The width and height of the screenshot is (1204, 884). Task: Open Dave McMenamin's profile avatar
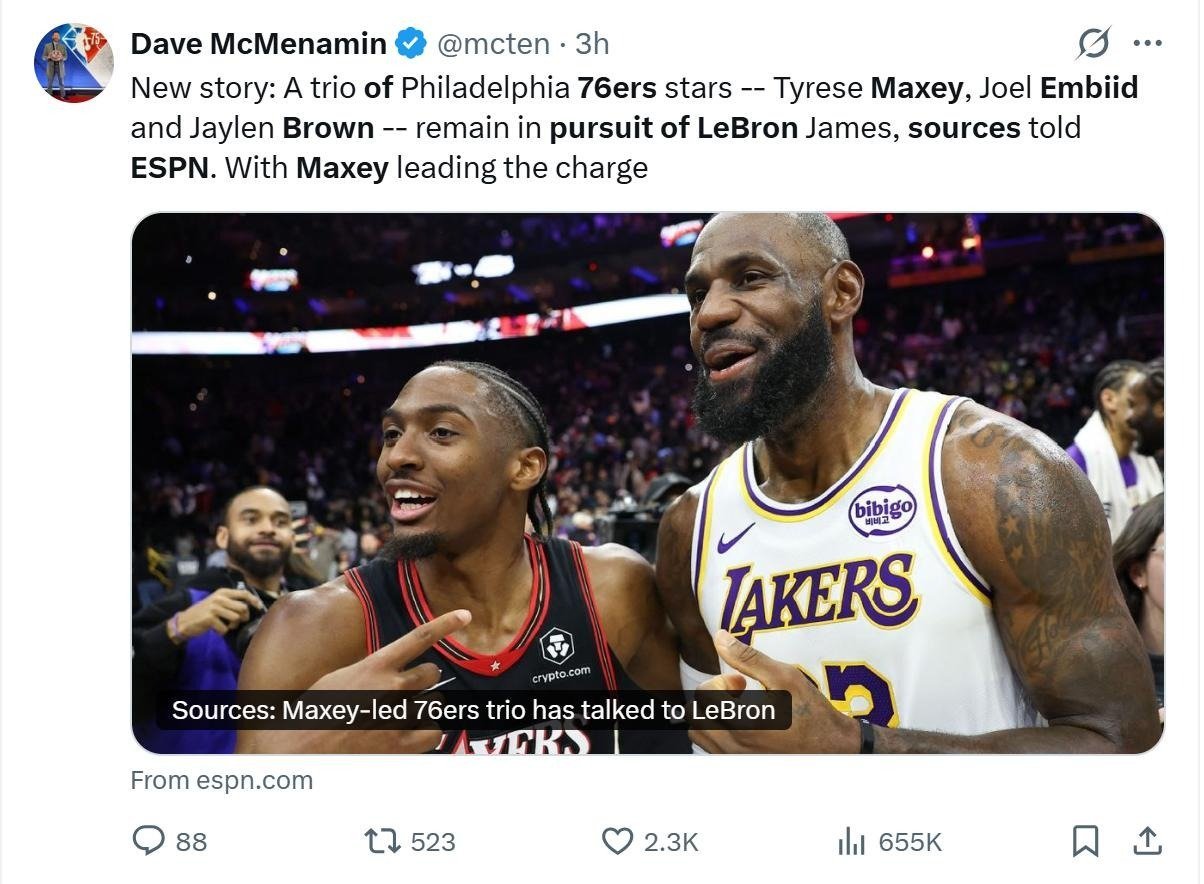pyautogui.click(x=74, y=63)
